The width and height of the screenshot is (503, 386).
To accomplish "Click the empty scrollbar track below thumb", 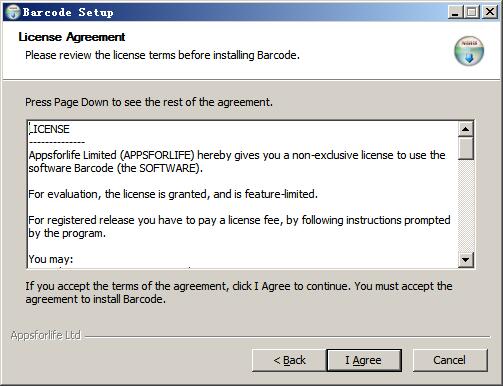I will click(466, 206).
